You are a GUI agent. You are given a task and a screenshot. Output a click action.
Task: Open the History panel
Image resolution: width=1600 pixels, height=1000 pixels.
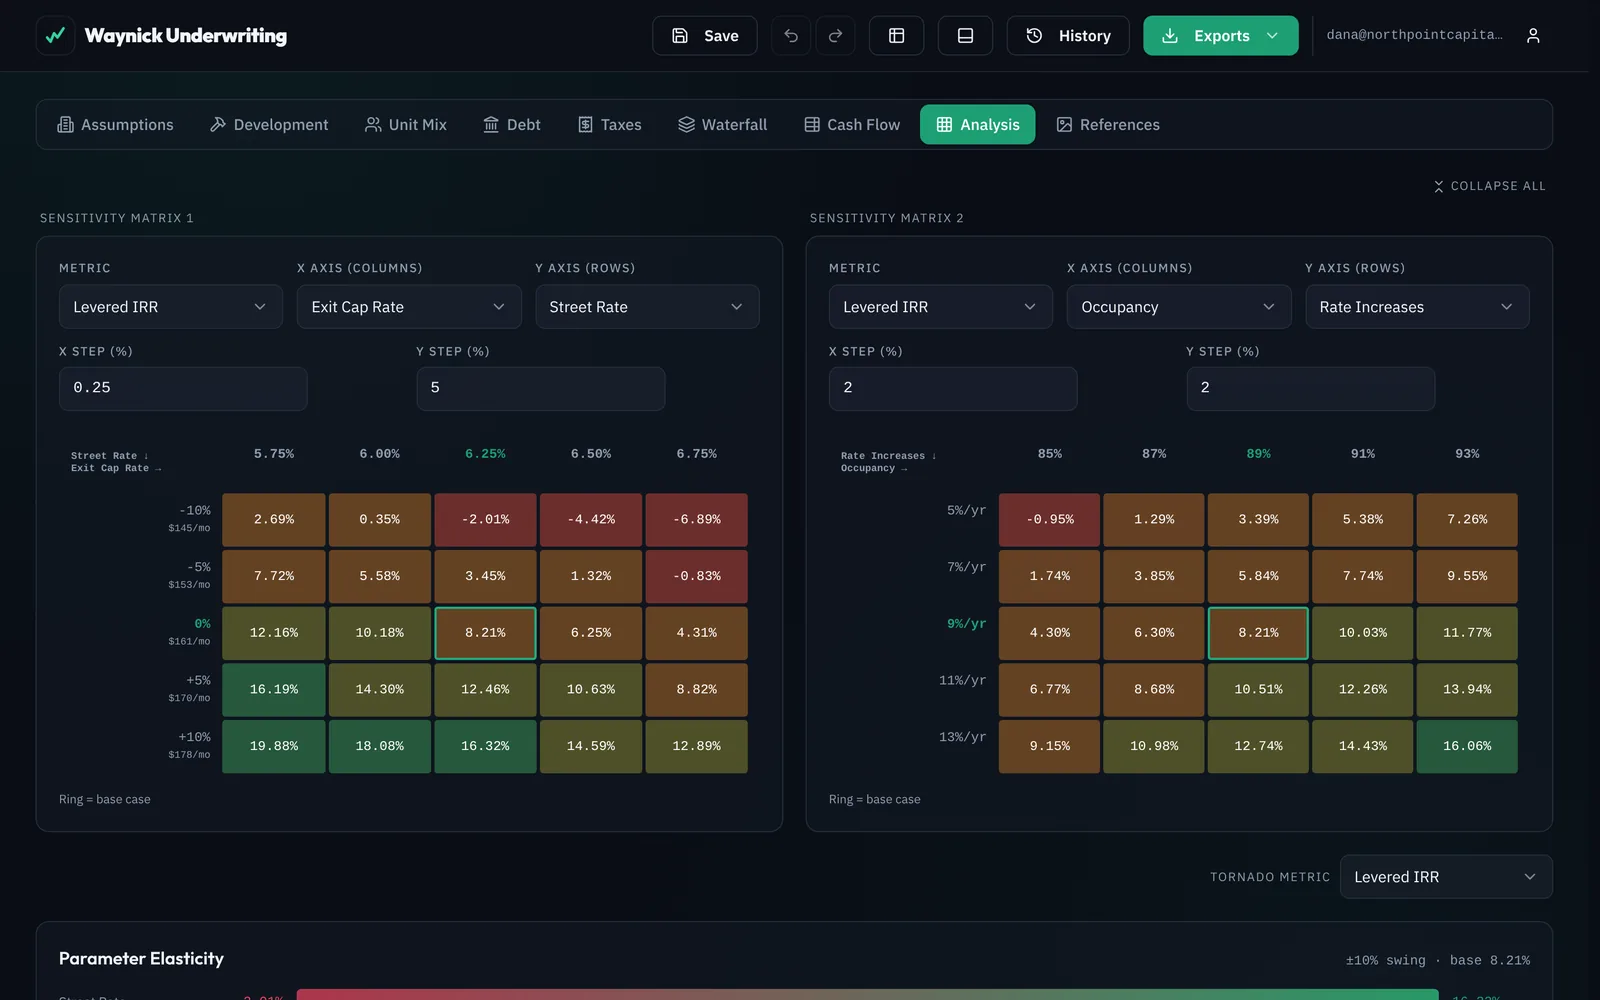tap(1068, 35)
